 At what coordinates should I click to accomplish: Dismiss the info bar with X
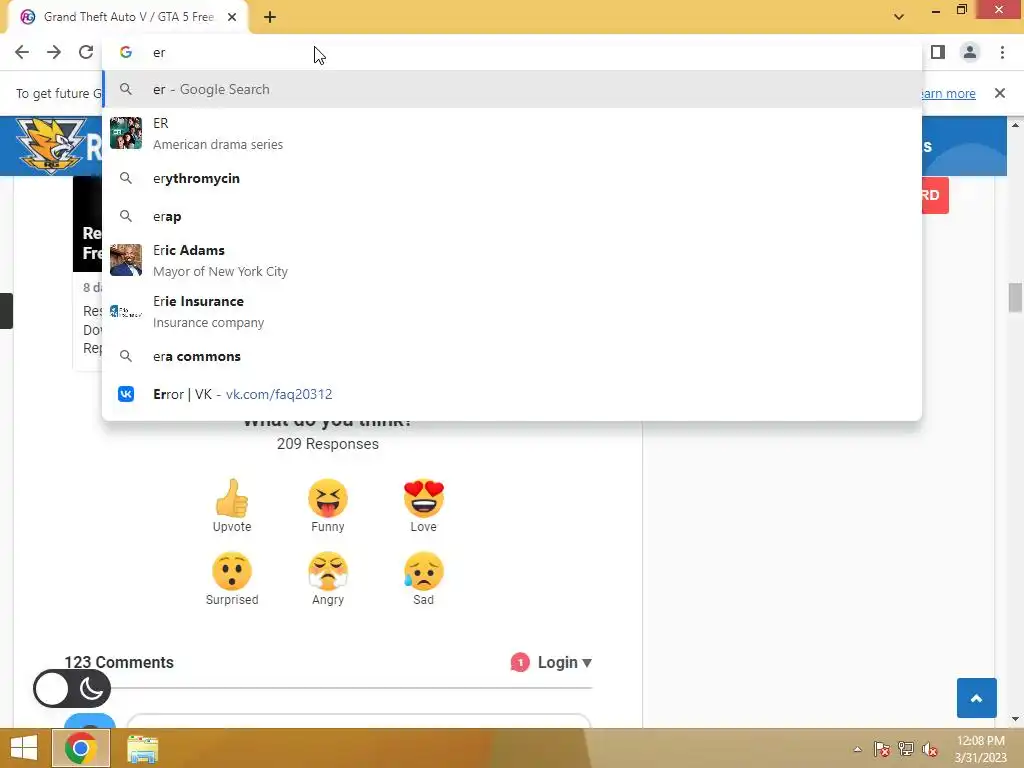pos(1000,93)
